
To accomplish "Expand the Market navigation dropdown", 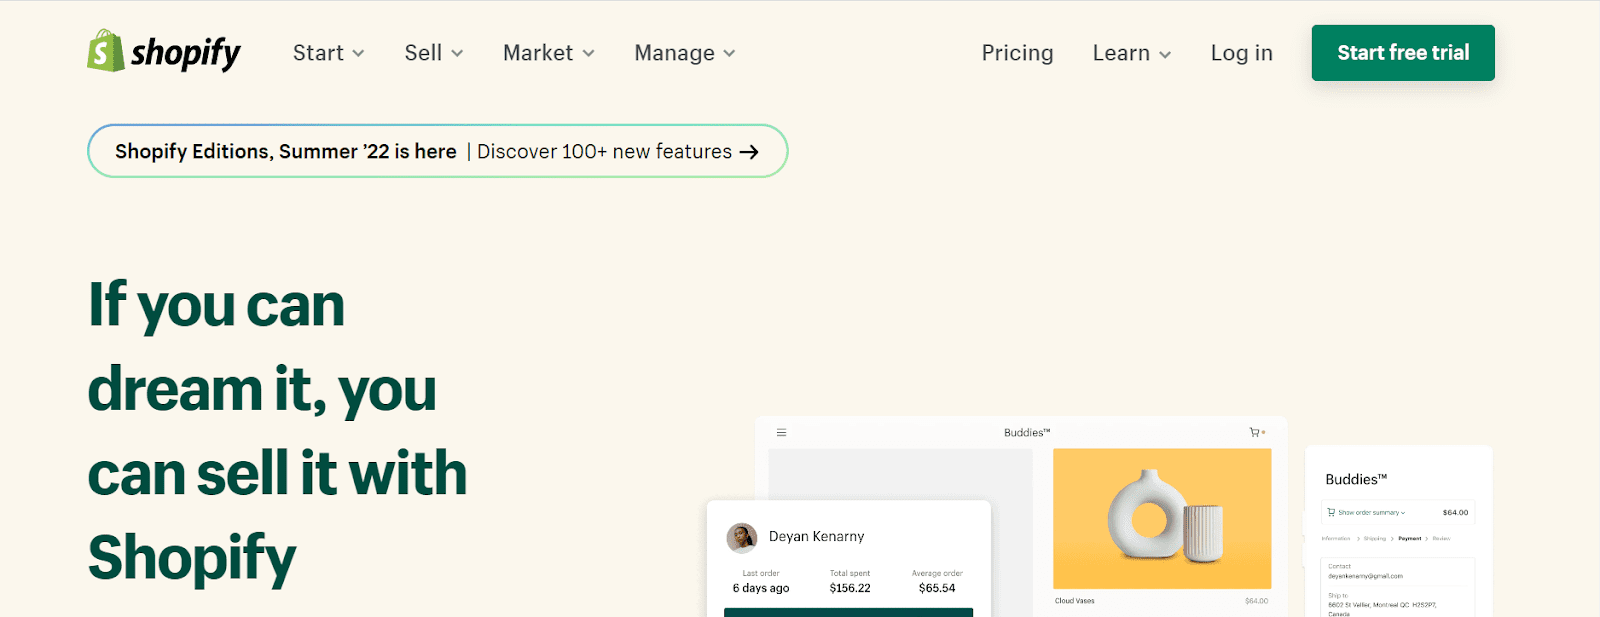I will (548, 53).
